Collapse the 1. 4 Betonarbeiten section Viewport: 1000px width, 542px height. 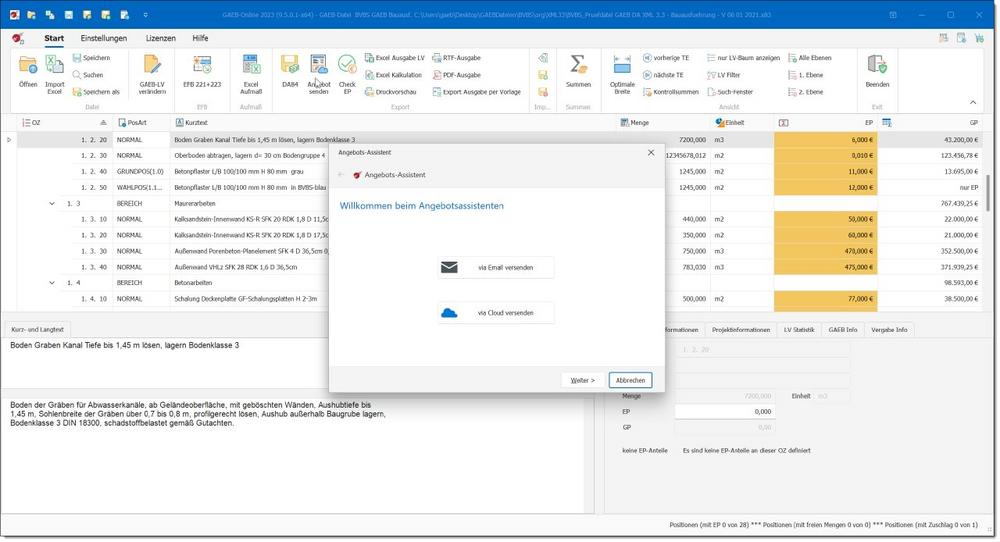click(52, 282)
